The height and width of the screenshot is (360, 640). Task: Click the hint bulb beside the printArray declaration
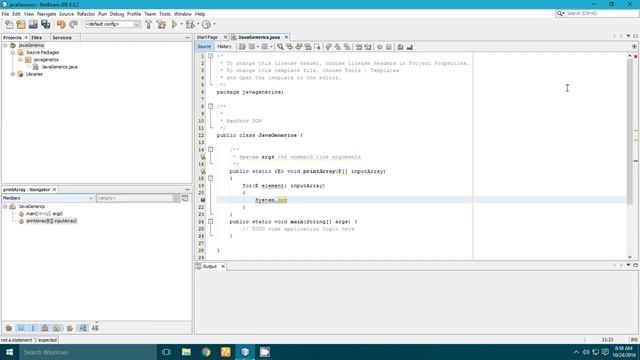(x=203, y=171)
